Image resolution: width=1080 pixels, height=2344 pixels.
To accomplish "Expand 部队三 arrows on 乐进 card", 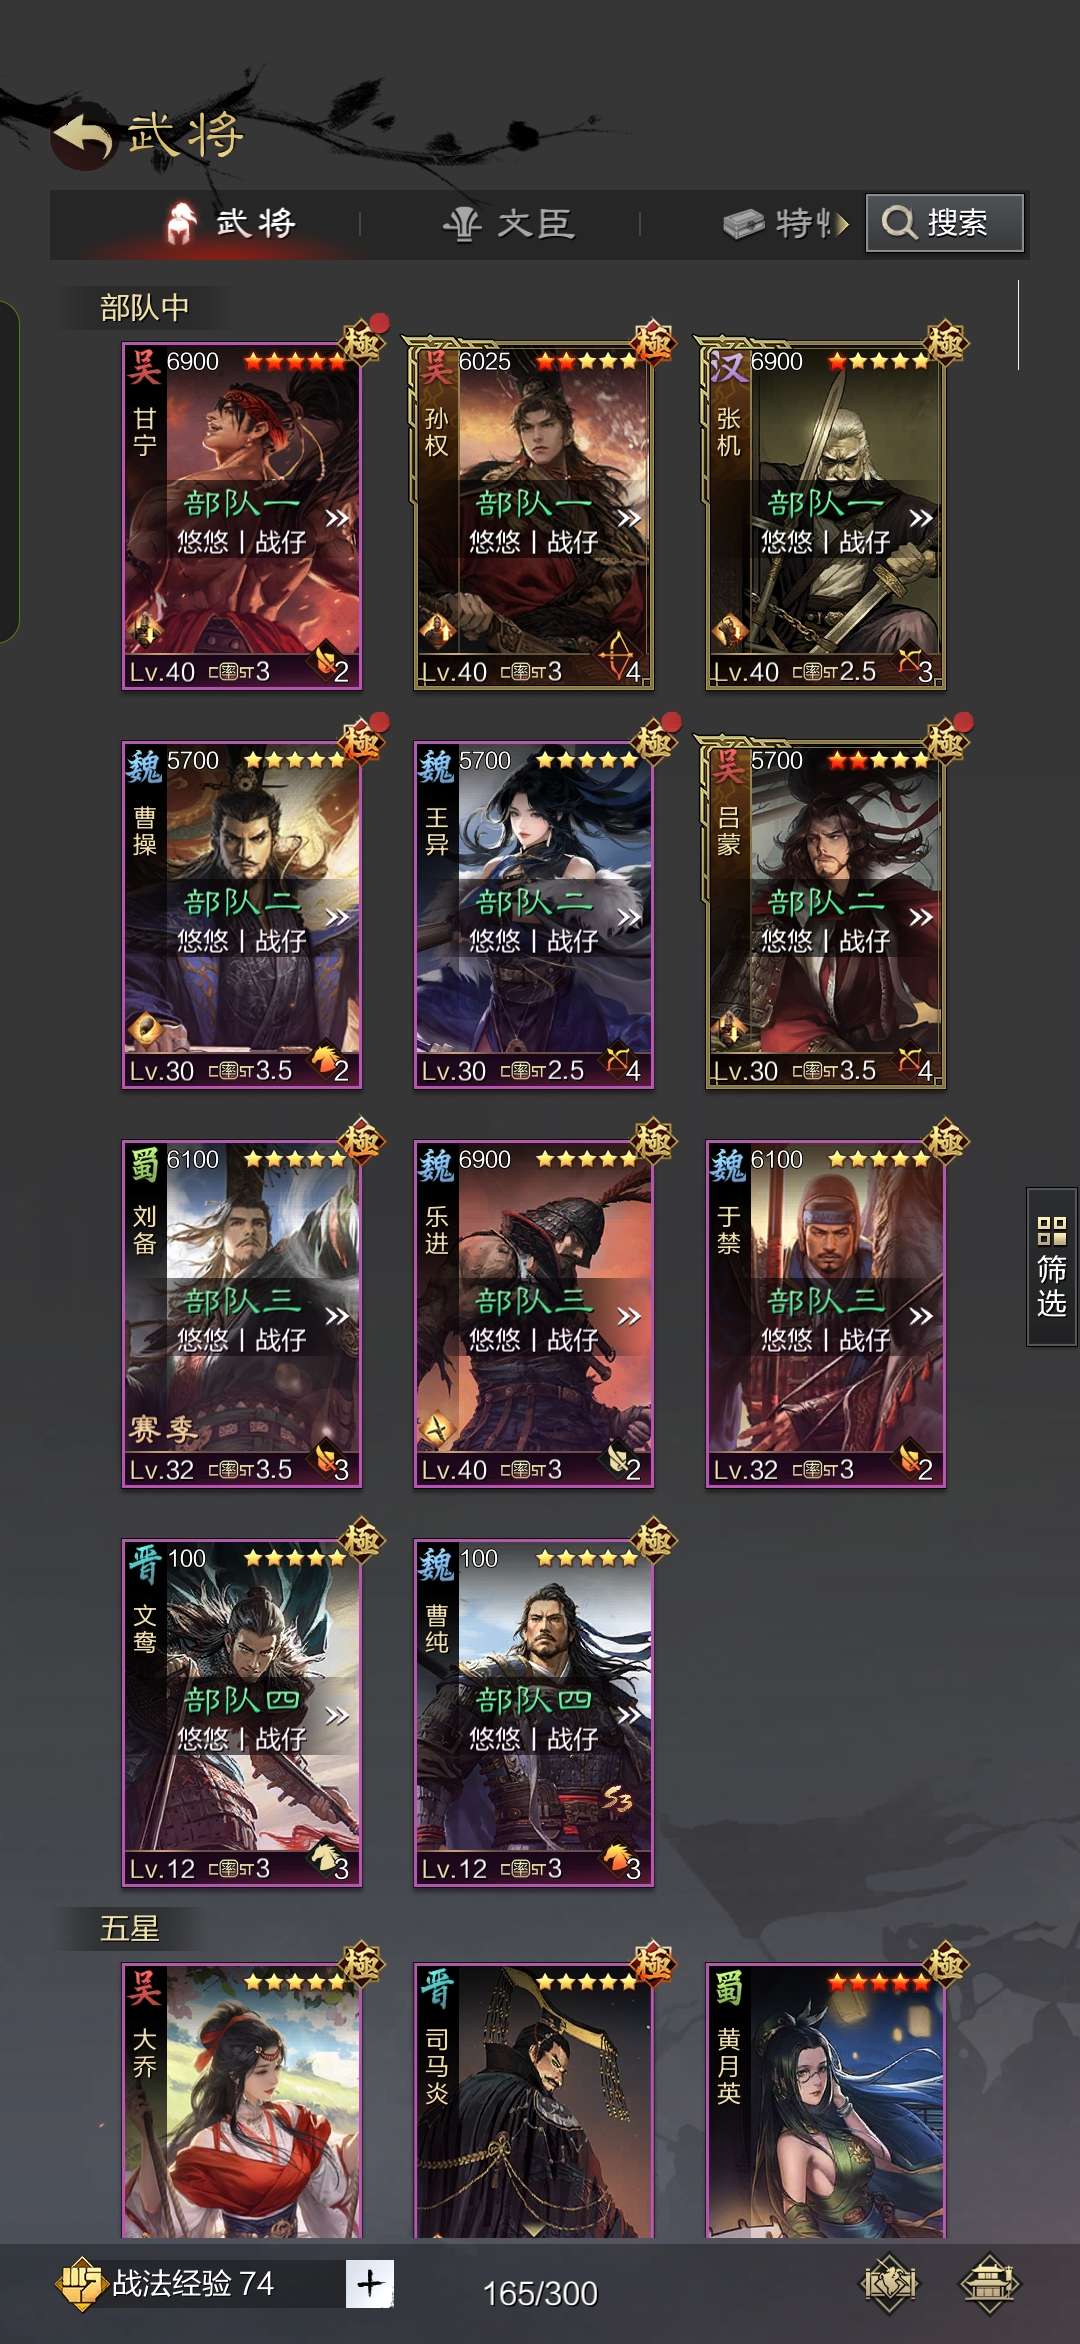I will point(629,1316).
